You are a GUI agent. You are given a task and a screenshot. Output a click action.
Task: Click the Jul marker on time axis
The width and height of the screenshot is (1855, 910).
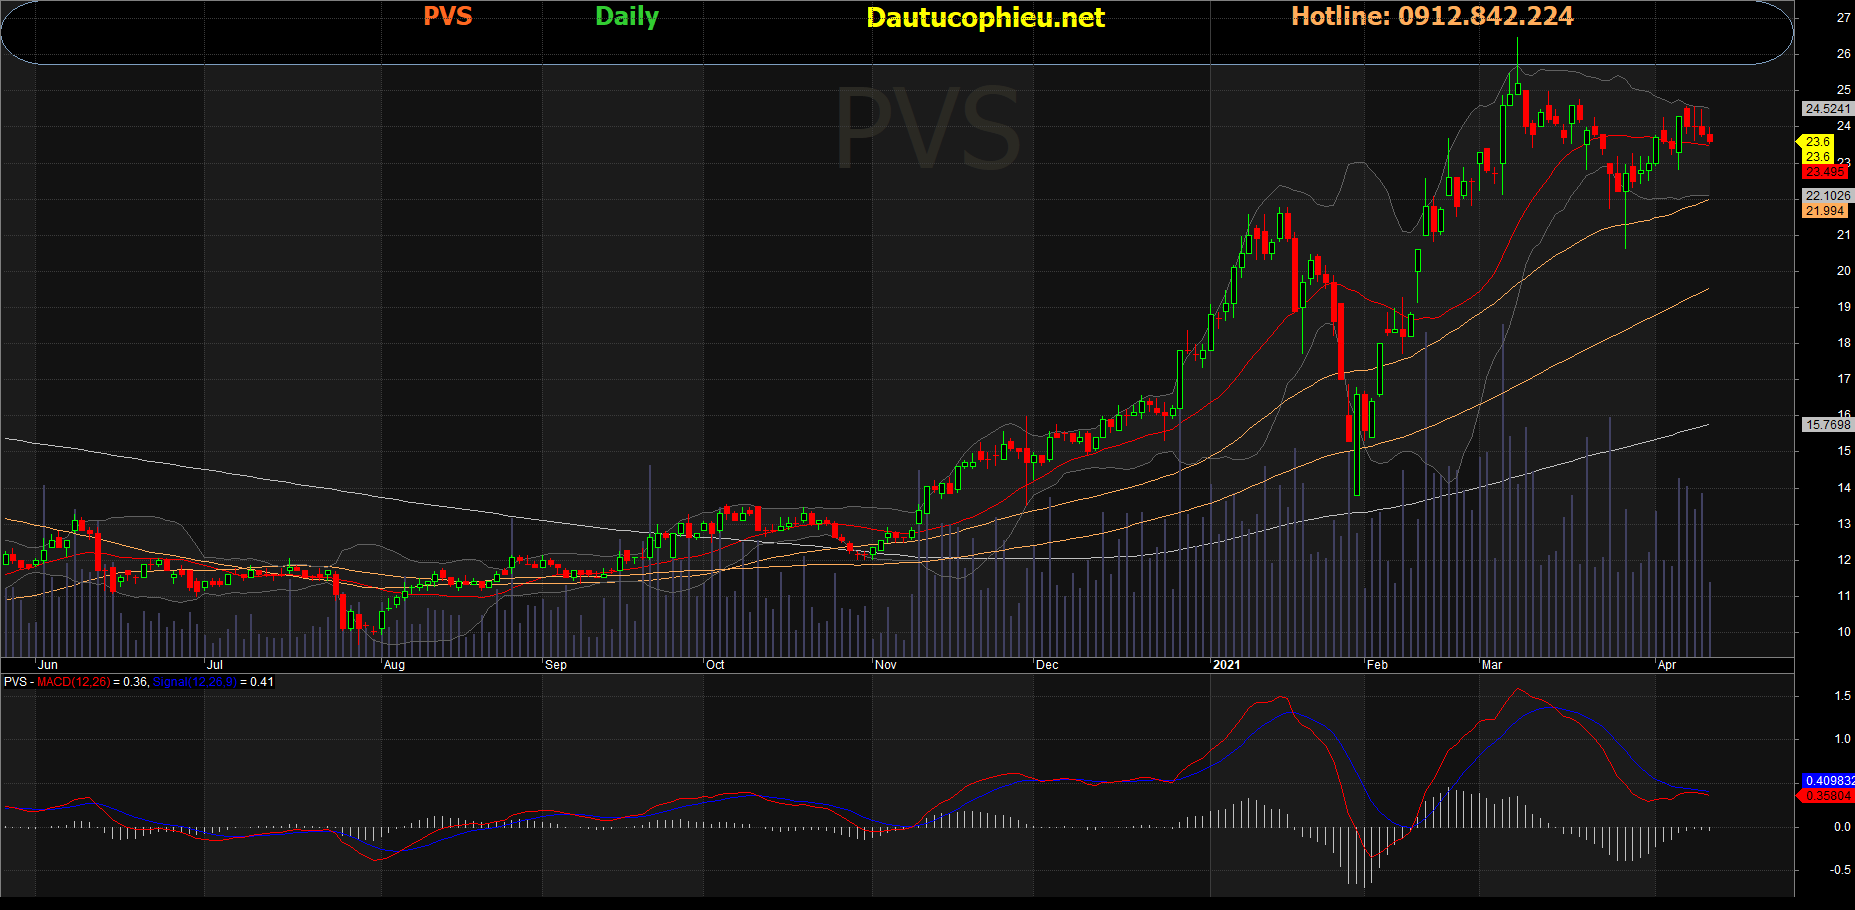214,665
